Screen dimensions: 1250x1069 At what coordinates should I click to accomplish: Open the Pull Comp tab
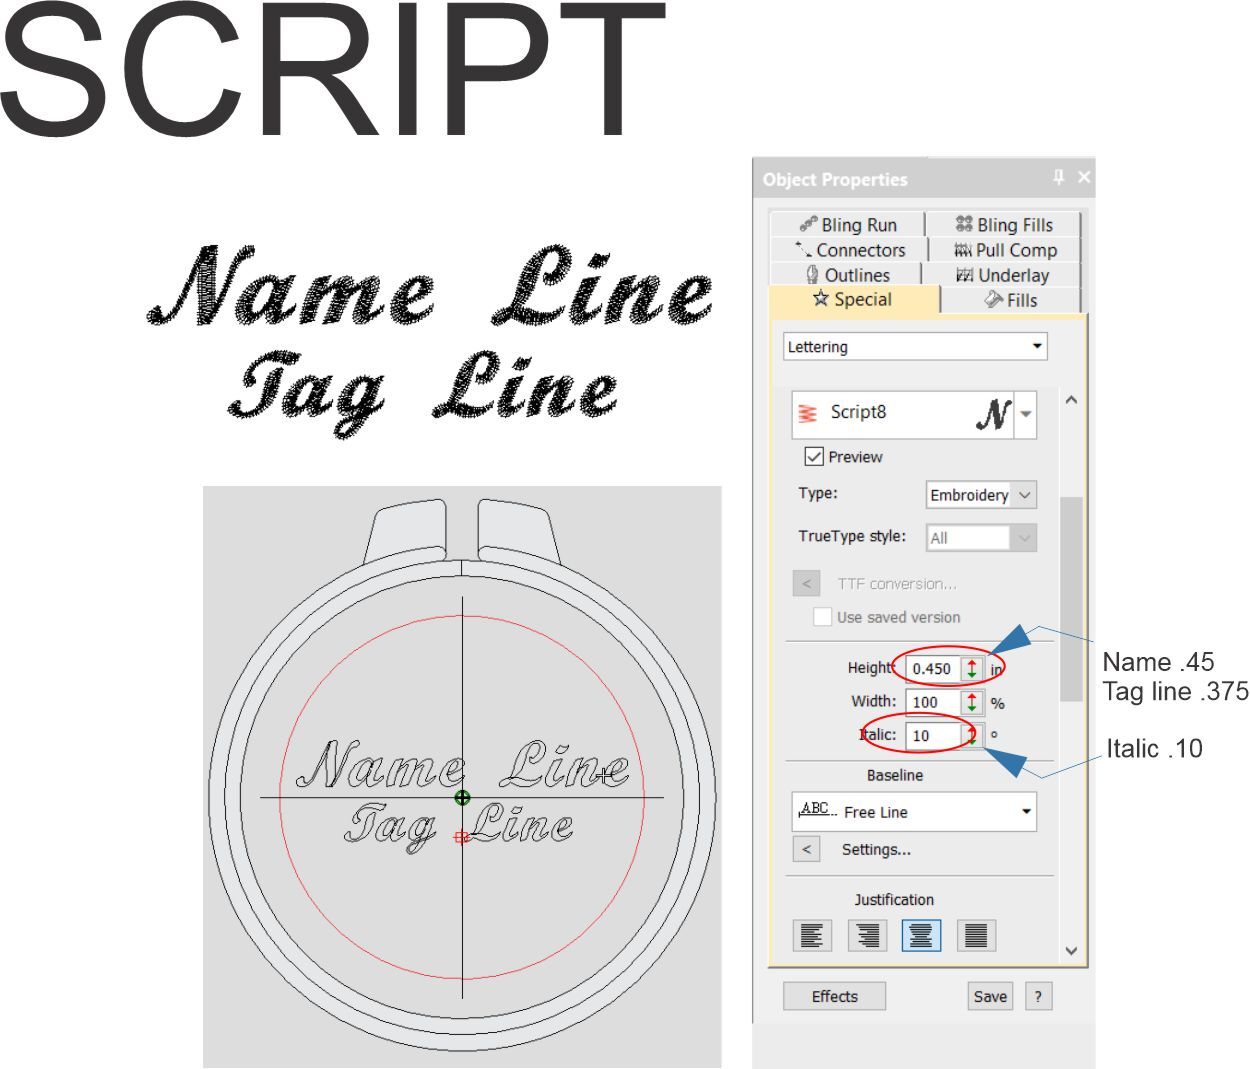(x=1005, y=250)
